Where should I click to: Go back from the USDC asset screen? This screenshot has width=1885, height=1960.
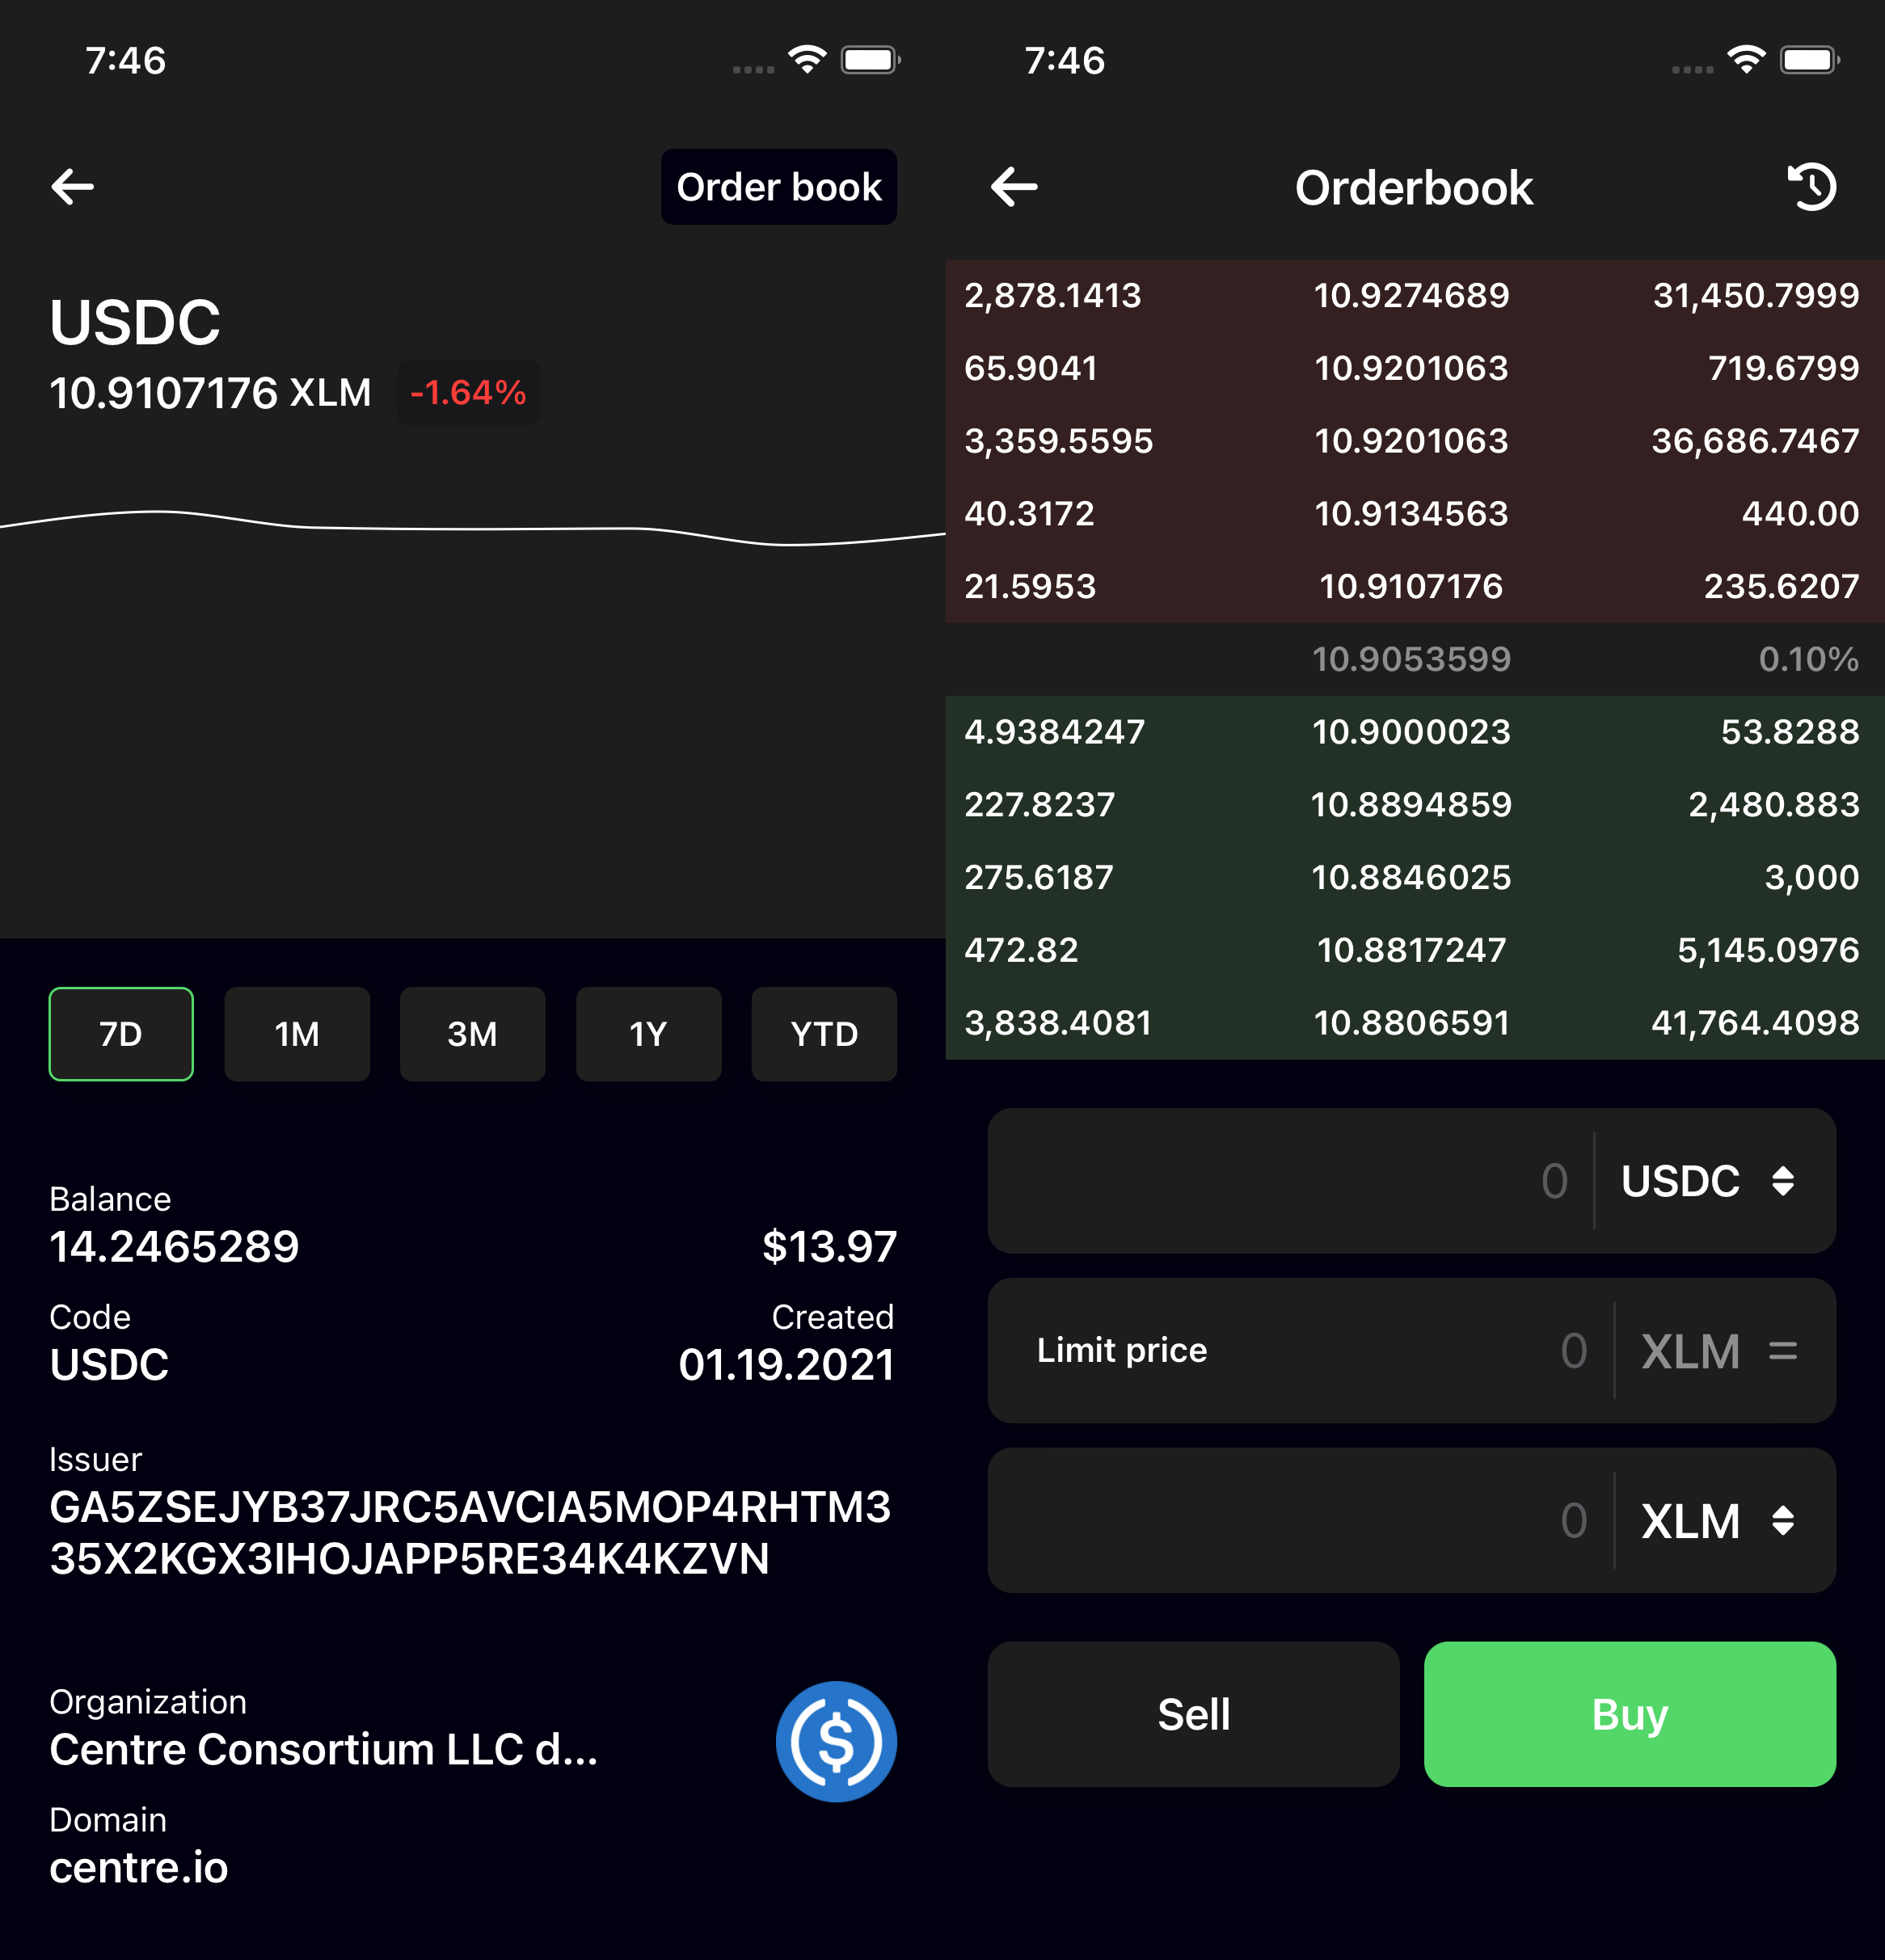[73, 187]
